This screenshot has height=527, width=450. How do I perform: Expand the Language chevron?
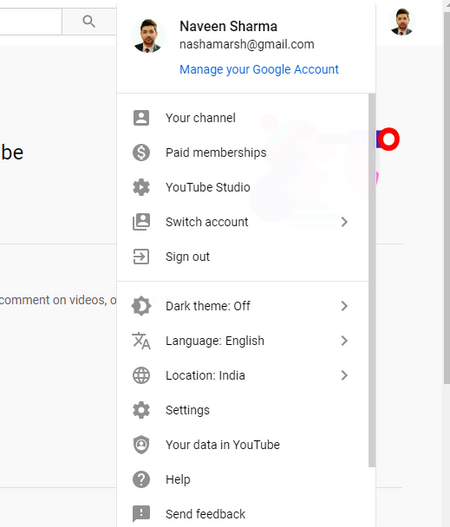pyautogui.click(x=344, y=341)
